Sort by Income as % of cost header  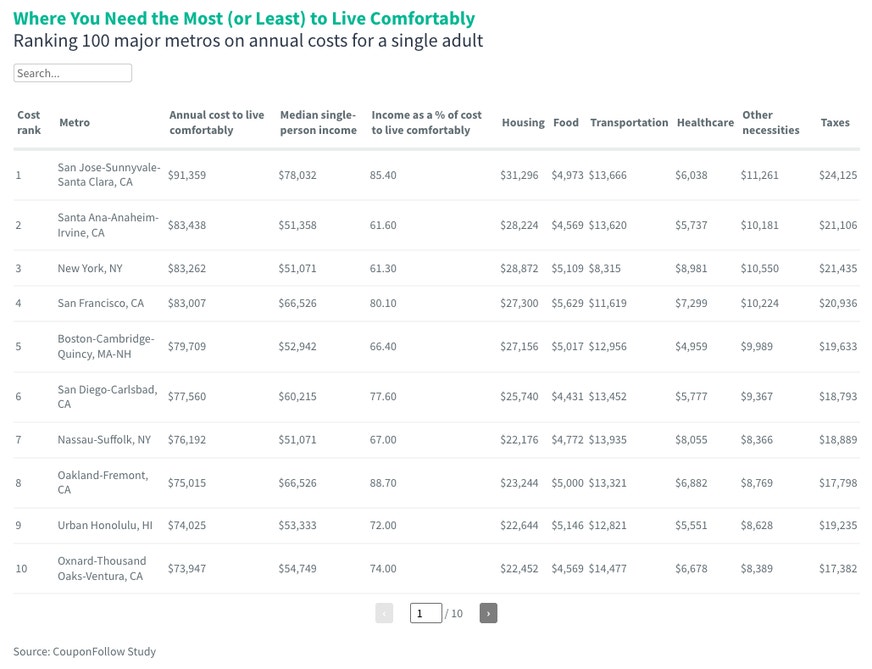click(426, 122)
